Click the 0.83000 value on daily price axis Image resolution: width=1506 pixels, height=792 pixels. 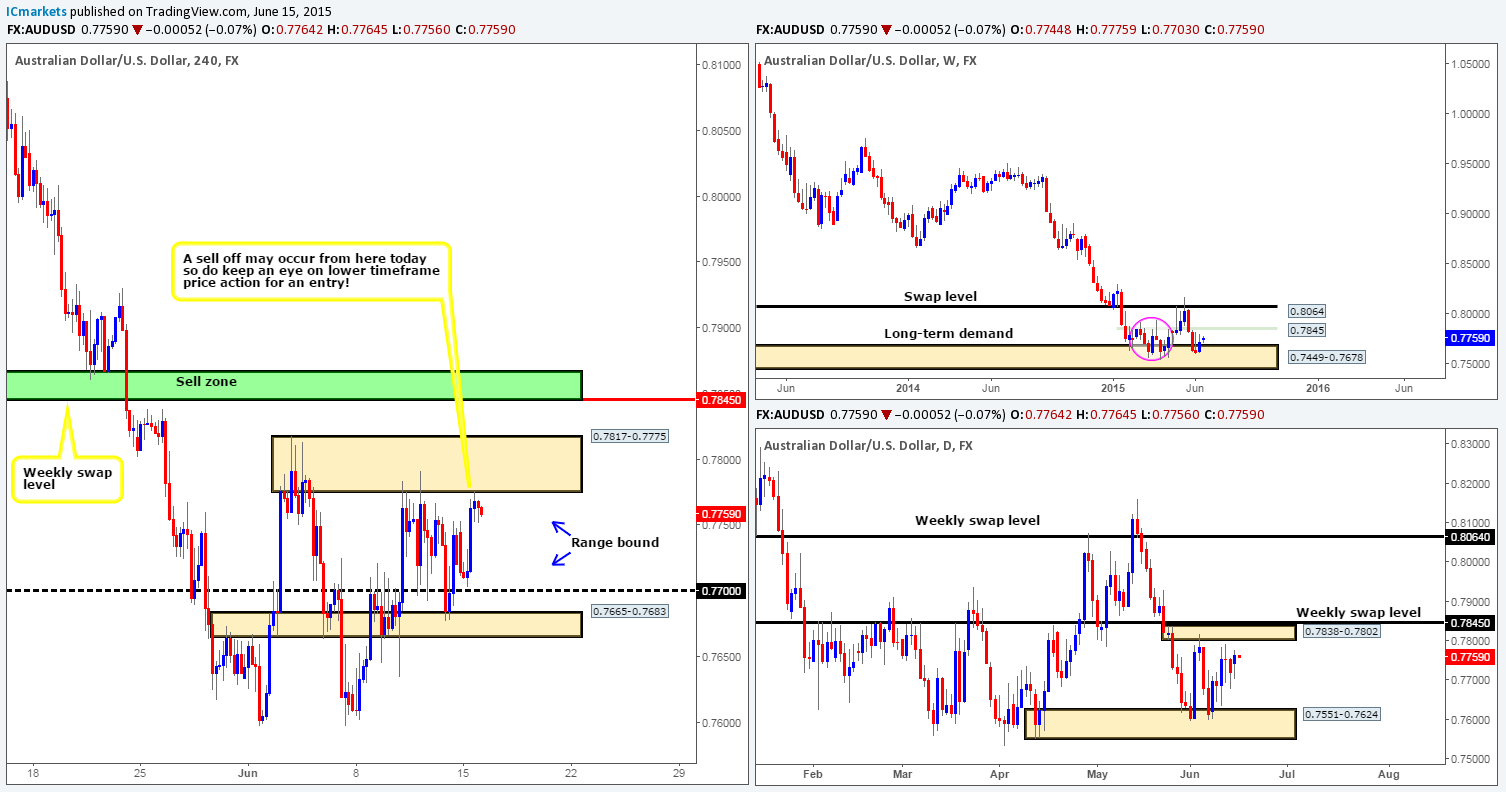tap(1468, 444)
